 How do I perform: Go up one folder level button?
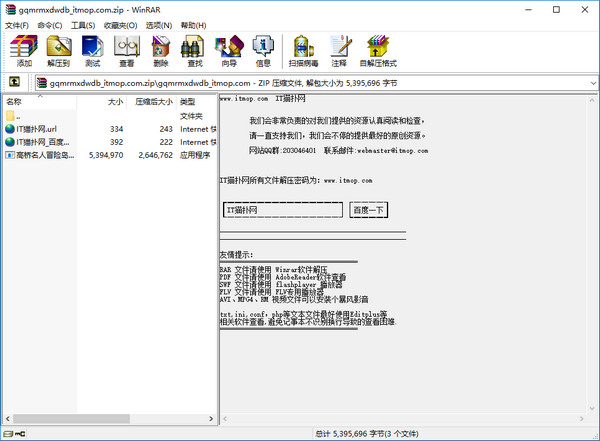point(14,82)
